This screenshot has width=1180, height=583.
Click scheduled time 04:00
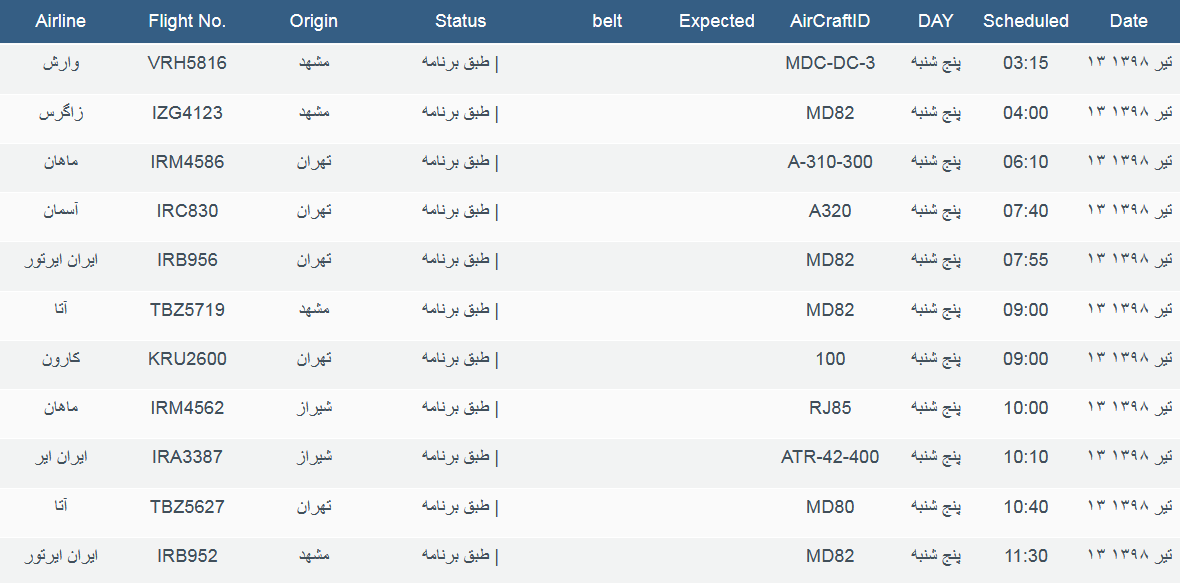(1026, 113)
